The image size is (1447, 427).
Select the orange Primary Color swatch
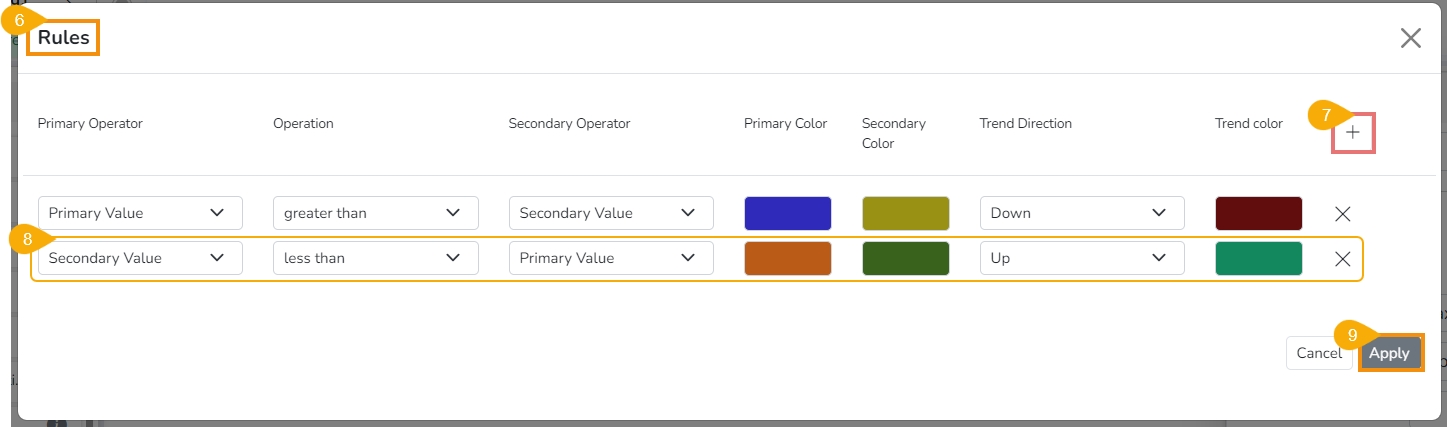787,258
